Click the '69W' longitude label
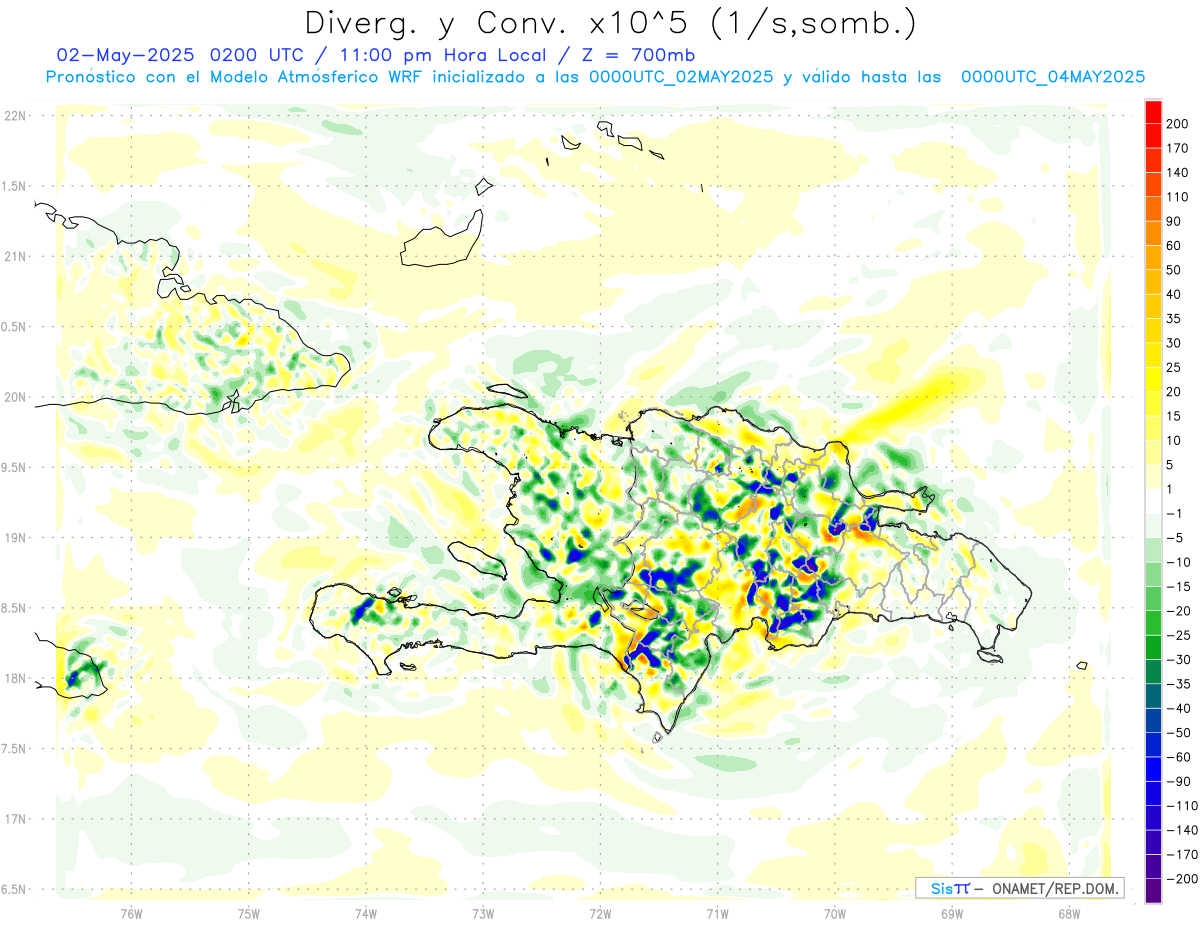 point(952,913)
